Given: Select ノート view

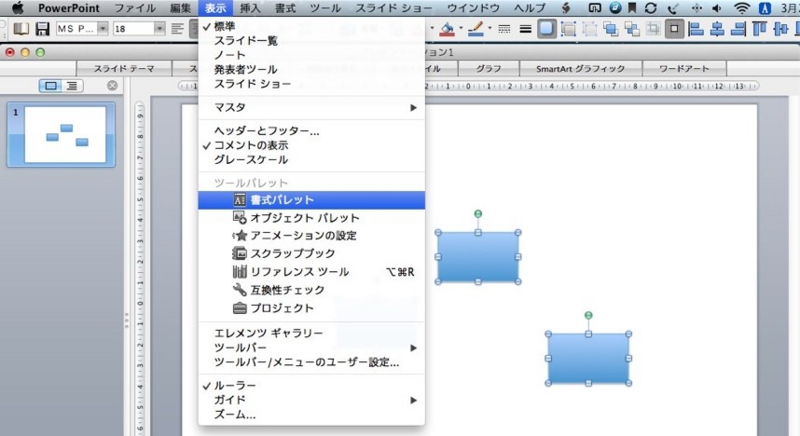Looking at the screenshot, I should 311,55.
